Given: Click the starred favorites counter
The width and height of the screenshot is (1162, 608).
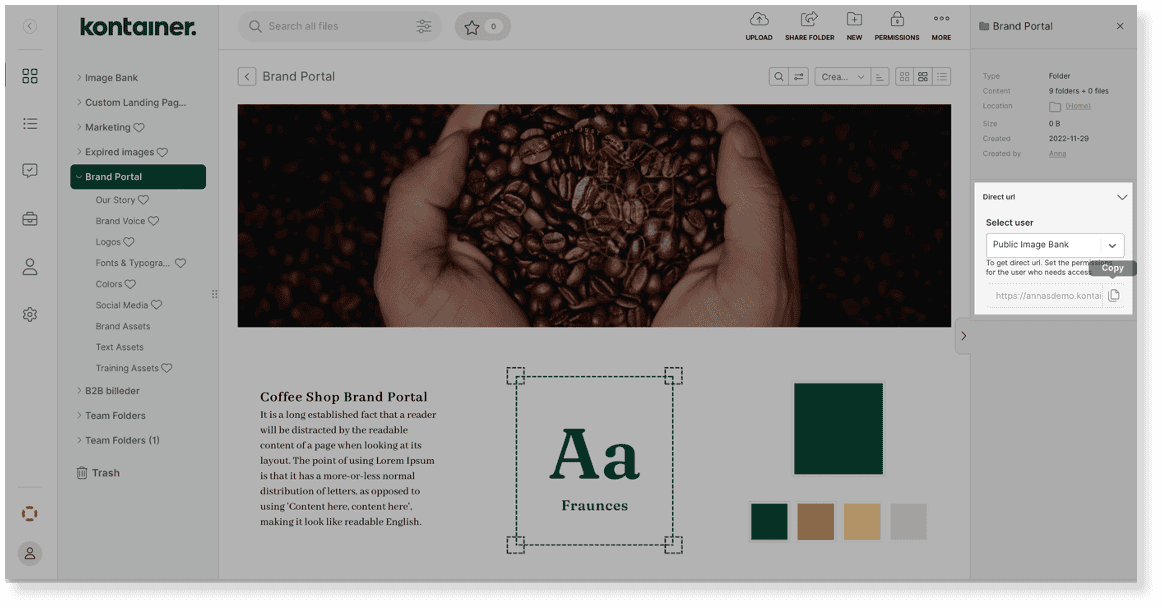Looking at the screenshot, I should [482, 27].
